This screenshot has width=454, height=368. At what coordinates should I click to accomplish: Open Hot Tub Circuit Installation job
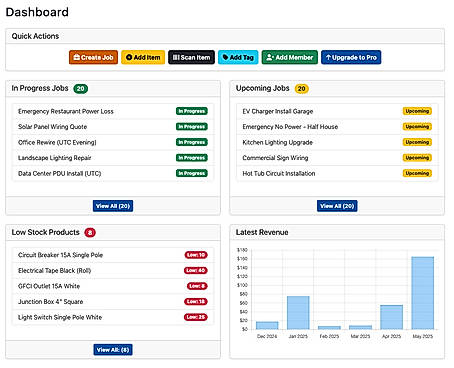[337, 173]
